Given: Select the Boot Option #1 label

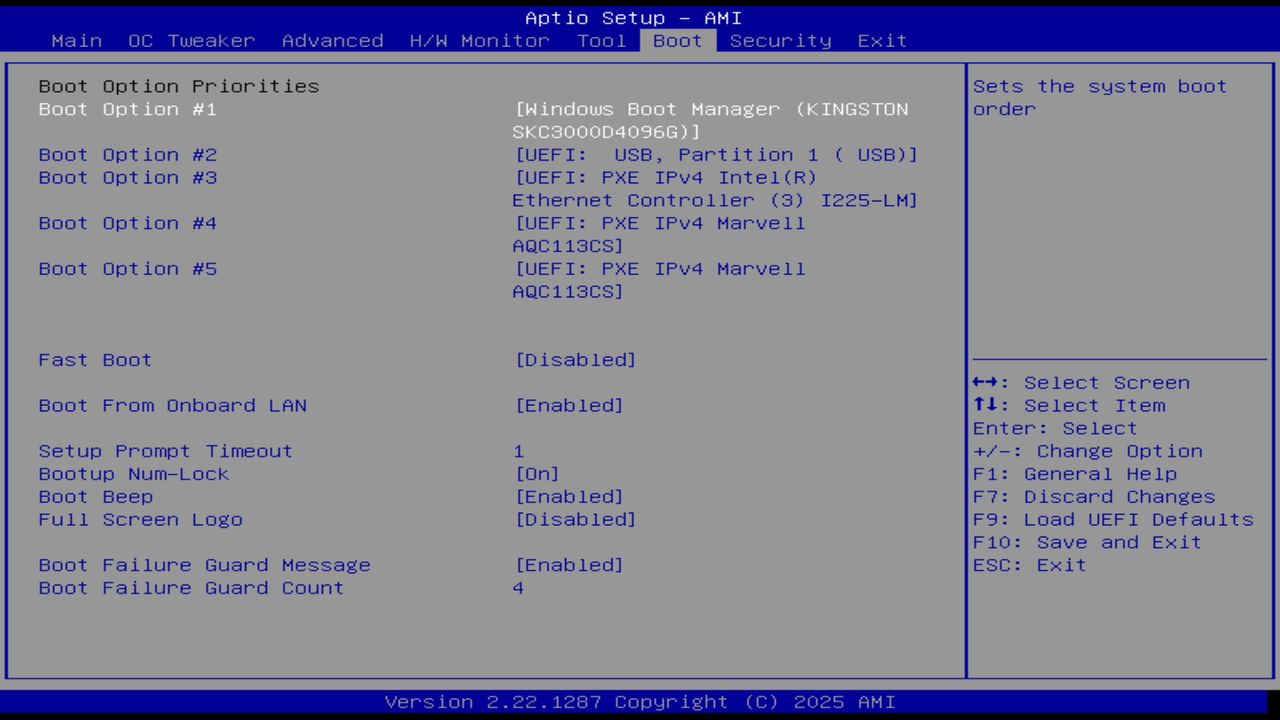Looking at the screenshot, I should point(128,109).
